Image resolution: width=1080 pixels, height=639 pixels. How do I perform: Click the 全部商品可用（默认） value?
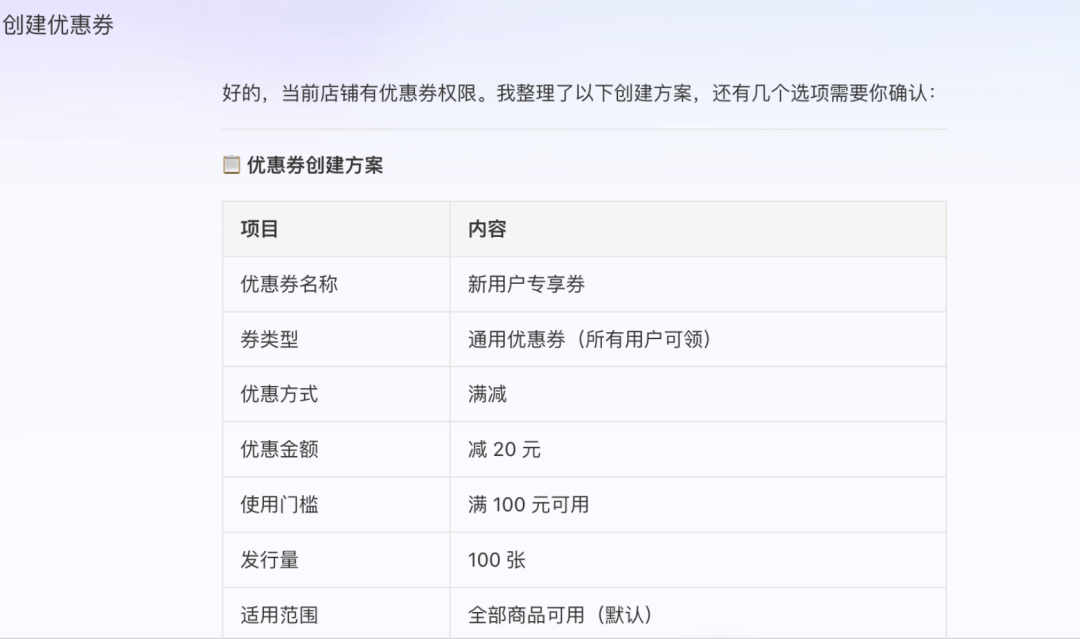click(560, 615)
